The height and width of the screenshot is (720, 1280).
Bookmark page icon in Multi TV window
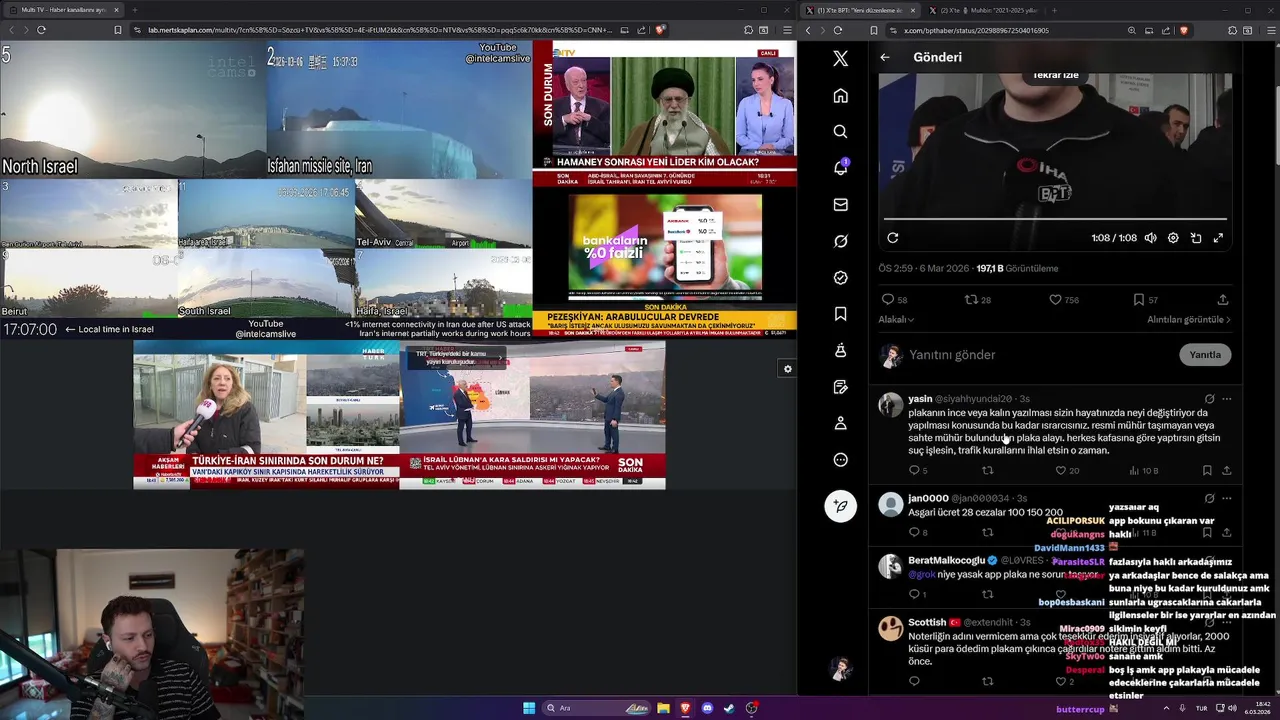[x=117, y=30]
